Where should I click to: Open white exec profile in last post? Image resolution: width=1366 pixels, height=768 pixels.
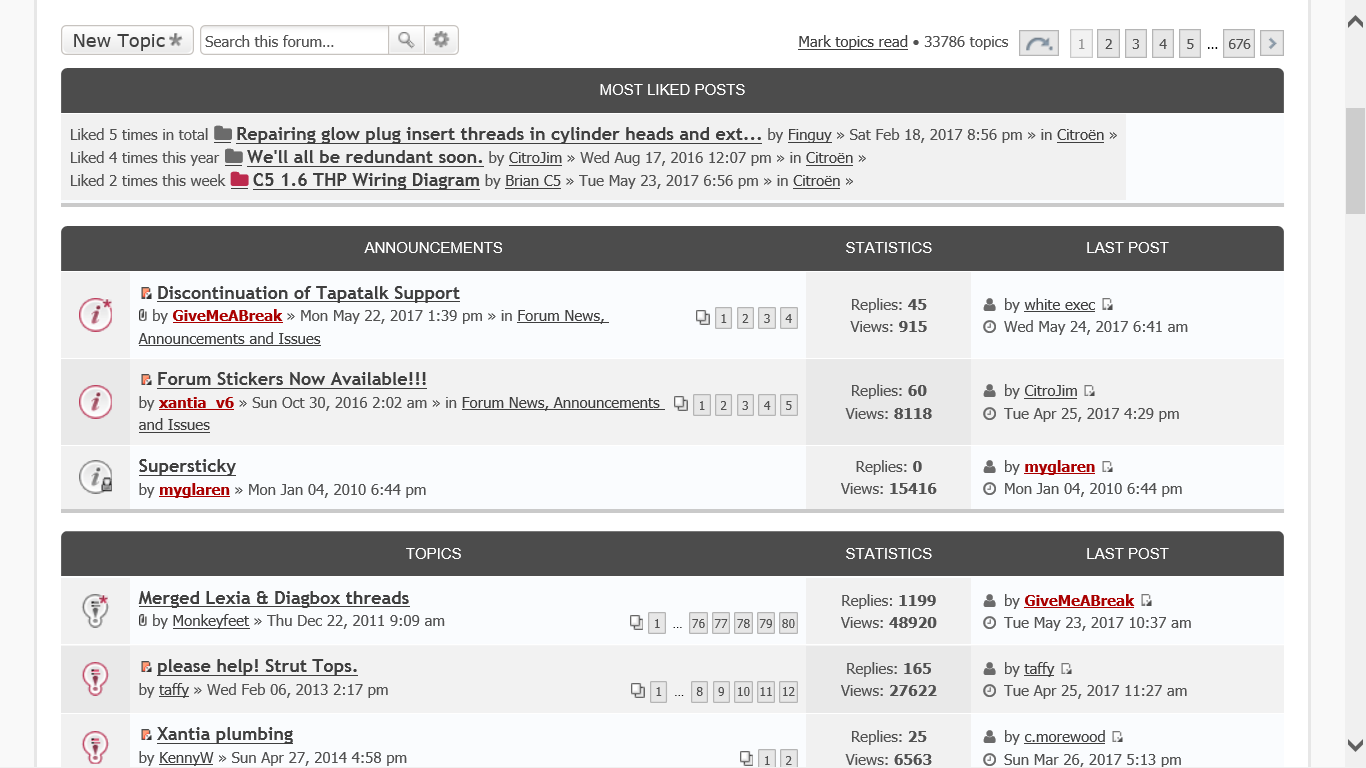[1060, 305]
